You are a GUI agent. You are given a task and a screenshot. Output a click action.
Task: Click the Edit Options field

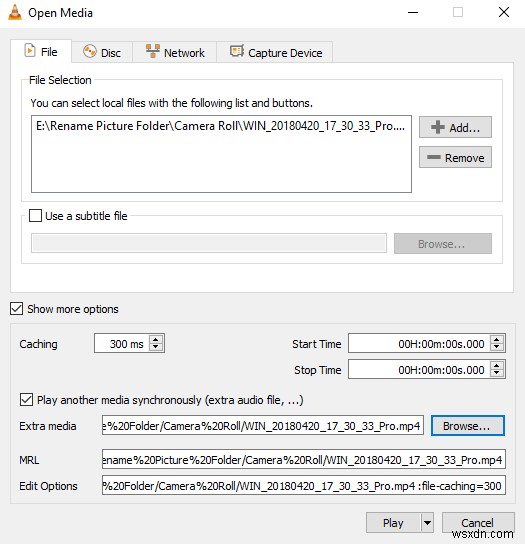pos(304,485)
